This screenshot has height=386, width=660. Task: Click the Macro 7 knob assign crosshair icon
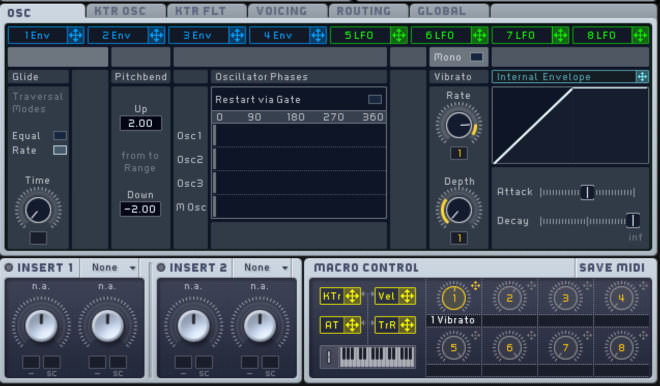pyautogui.click(x=588, y=335)
